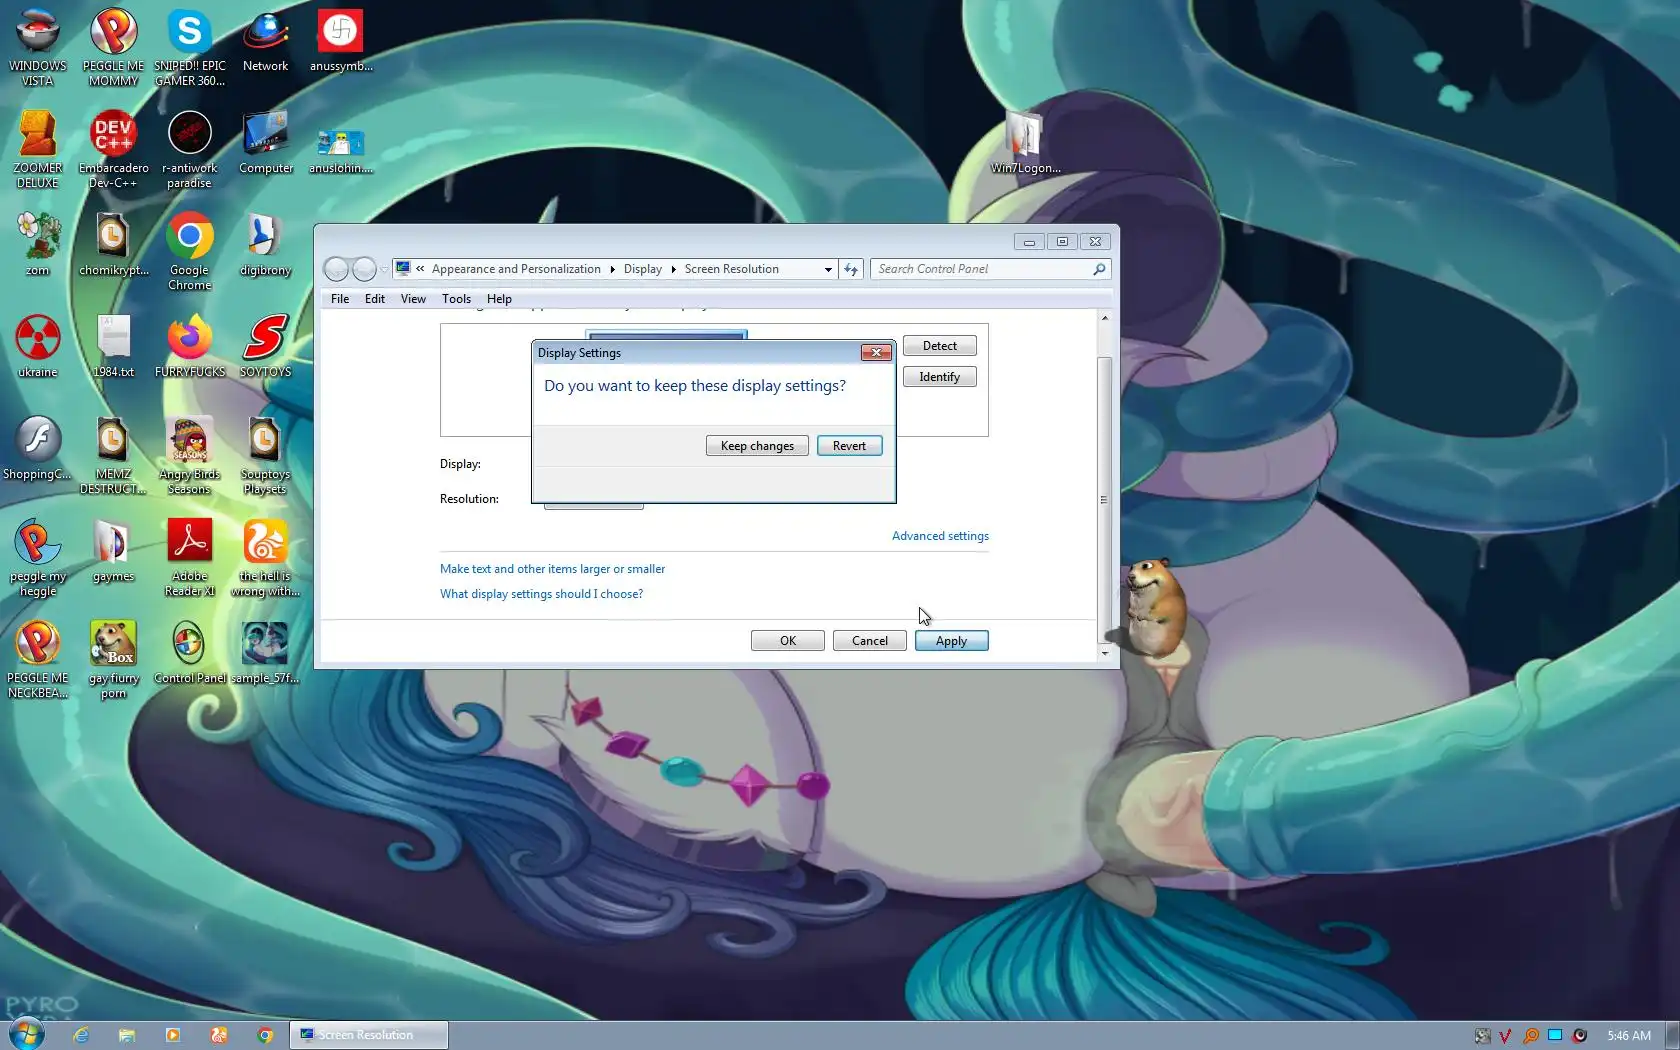Click the Identify button
This screenshot has height=1050, width=1680.
(x=939, y=377)
